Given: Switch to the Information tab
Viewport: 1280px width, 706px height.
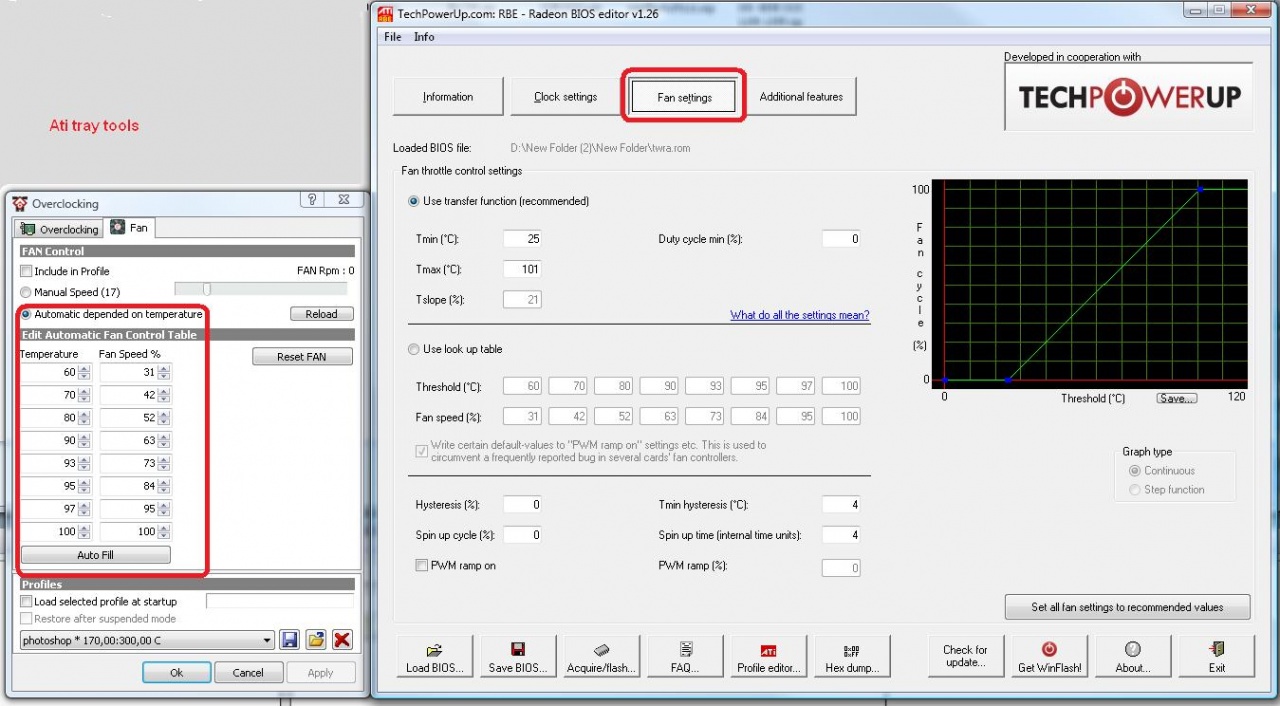Looking at the screenshot, I should pos(448,97).
